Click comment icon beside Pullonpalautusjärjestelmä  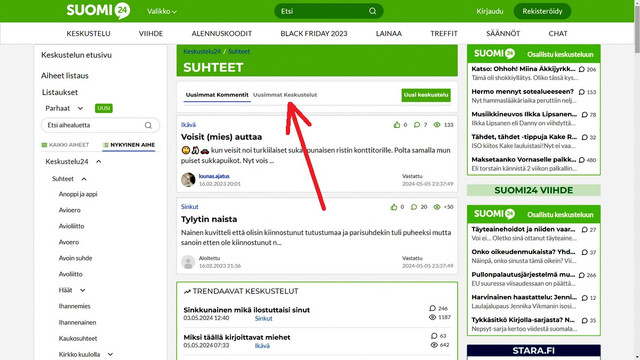click(582, 275)
